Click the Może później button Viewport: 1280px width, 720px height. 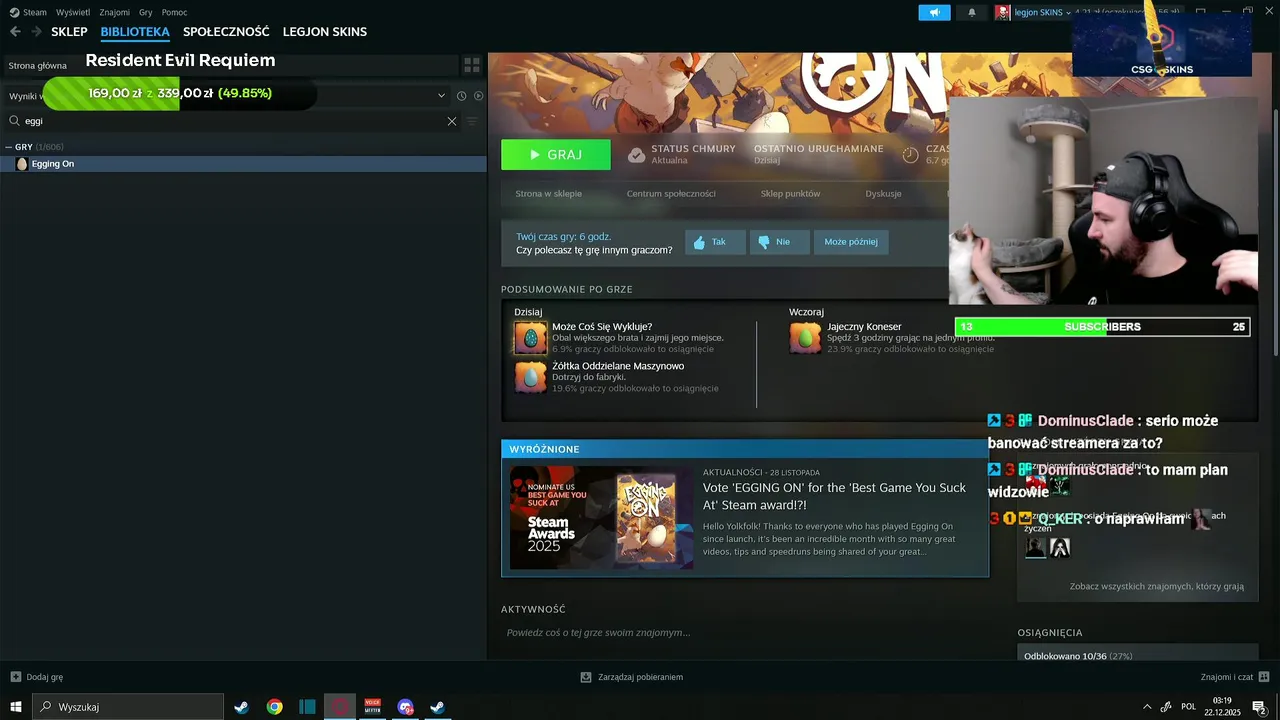coord(851,242)
